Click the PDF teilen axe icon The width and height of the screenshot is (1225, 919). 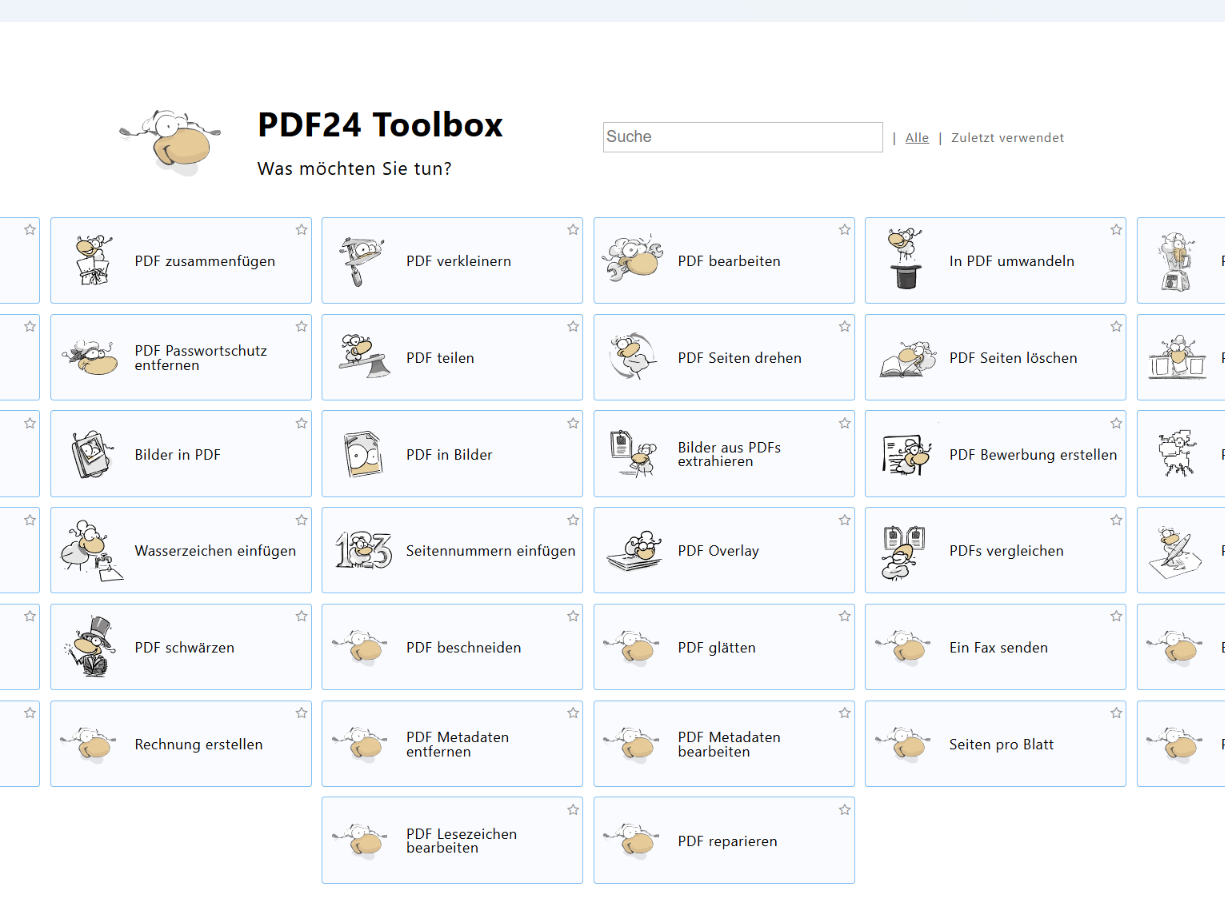pos(362,354)
